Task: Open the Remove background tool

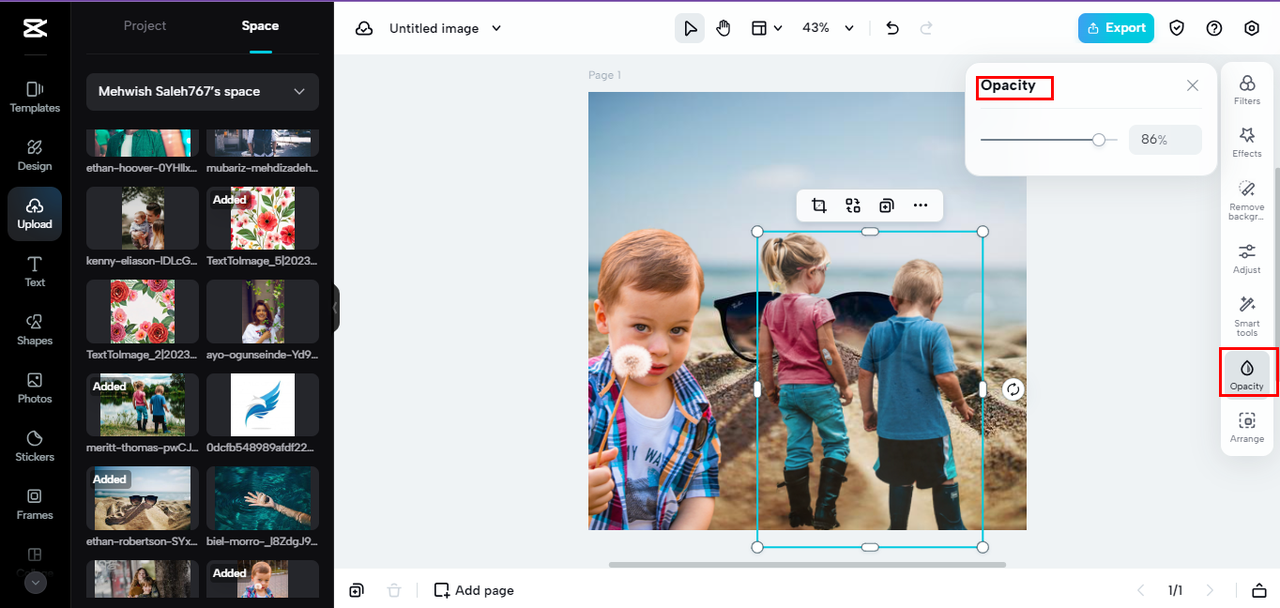Action: pos(1247,201)
